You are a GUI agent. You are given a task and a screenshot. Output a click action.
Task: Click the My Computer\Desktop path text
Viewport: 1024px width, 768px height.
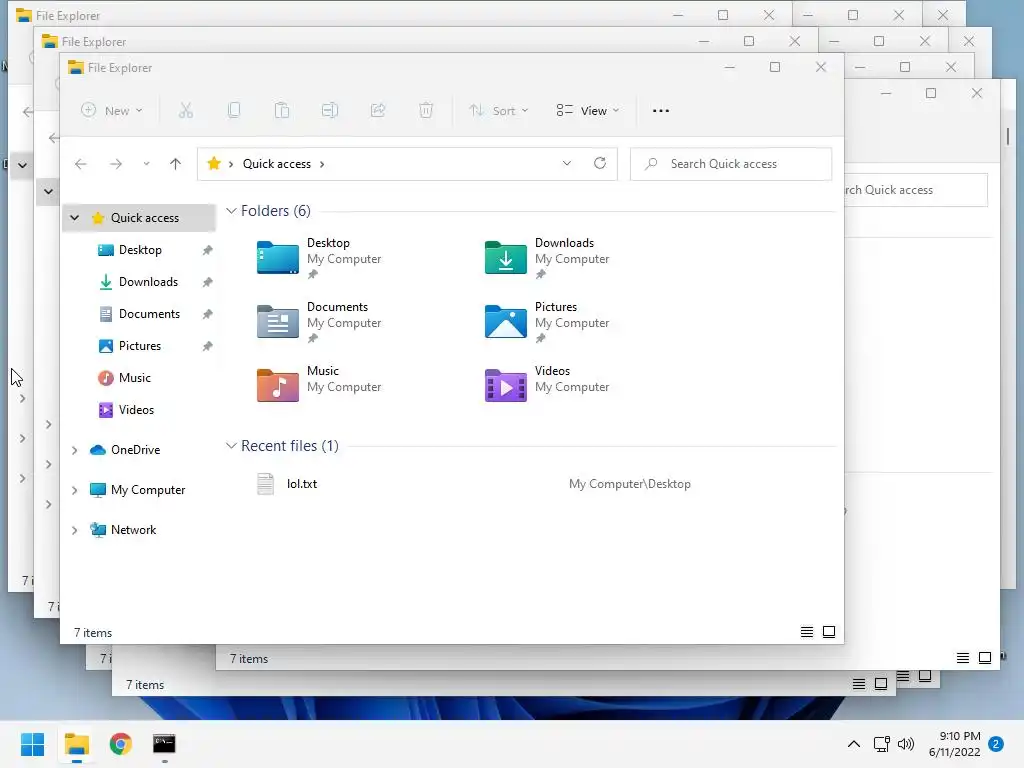pyautogui.click(x=630, y=484)
